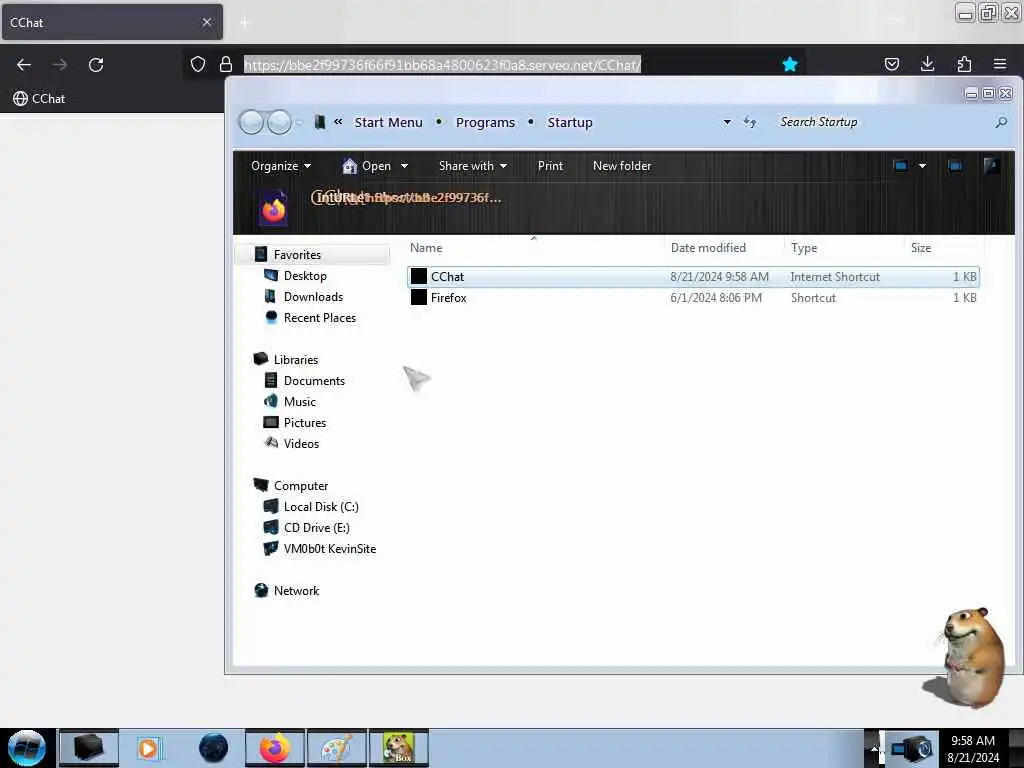Go forward in Firefox browser
This screenshot has height=768, width=1024.
[60, 65]
